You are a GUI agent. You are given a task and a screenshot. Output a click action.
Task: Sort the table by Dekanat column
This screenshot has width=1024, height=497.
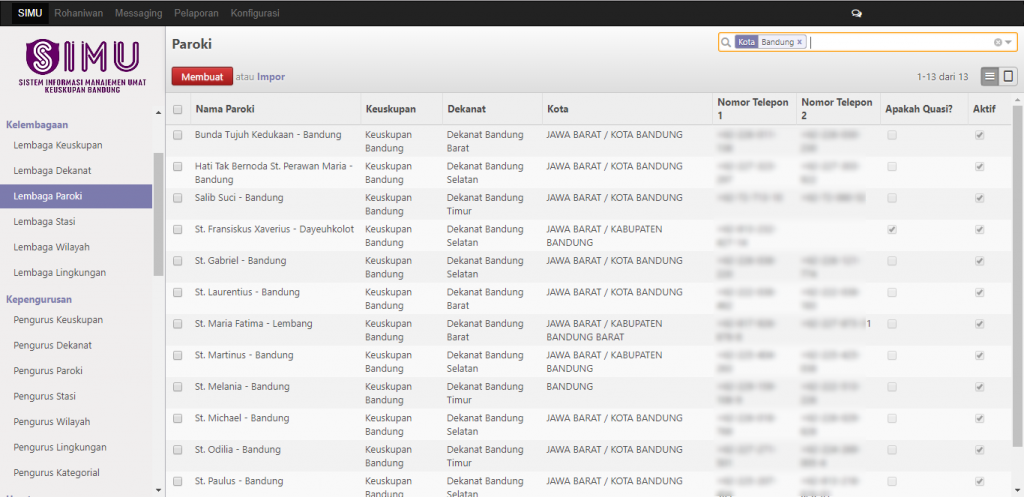click(466, 109)
